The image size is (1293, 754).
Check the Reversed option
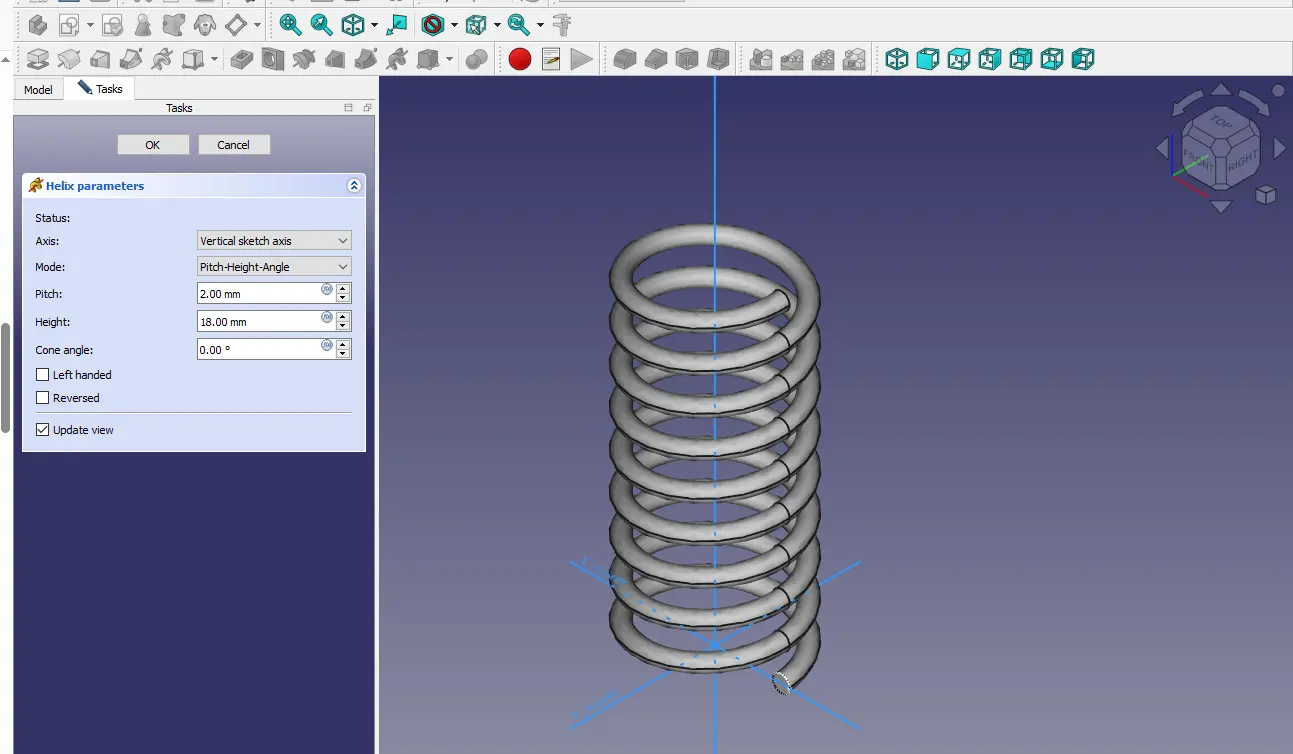pyautogui.click(x=43, y=398)
